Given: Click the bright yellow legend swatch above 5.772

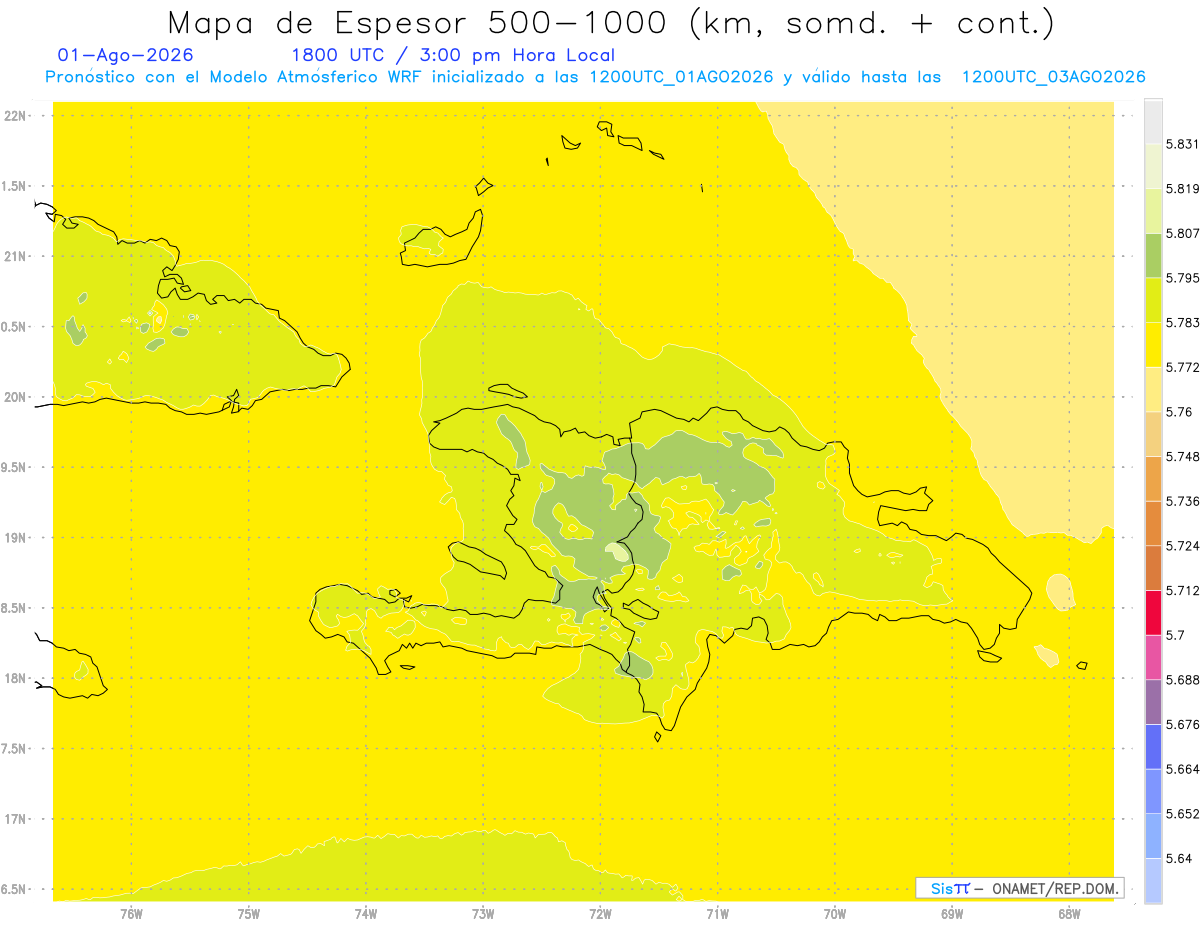Looking at the screenshot, I should (x=1153, y=344).
